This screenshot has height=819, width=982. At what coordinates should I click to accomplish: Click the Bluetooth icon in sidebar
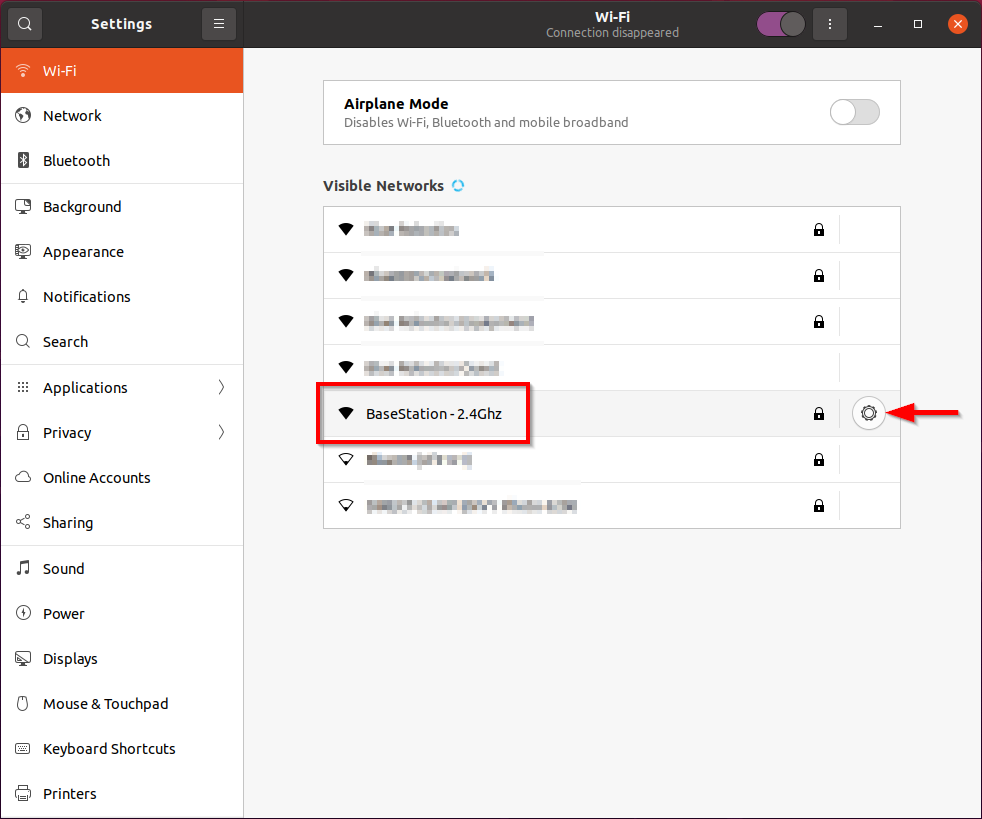(24, 161)
